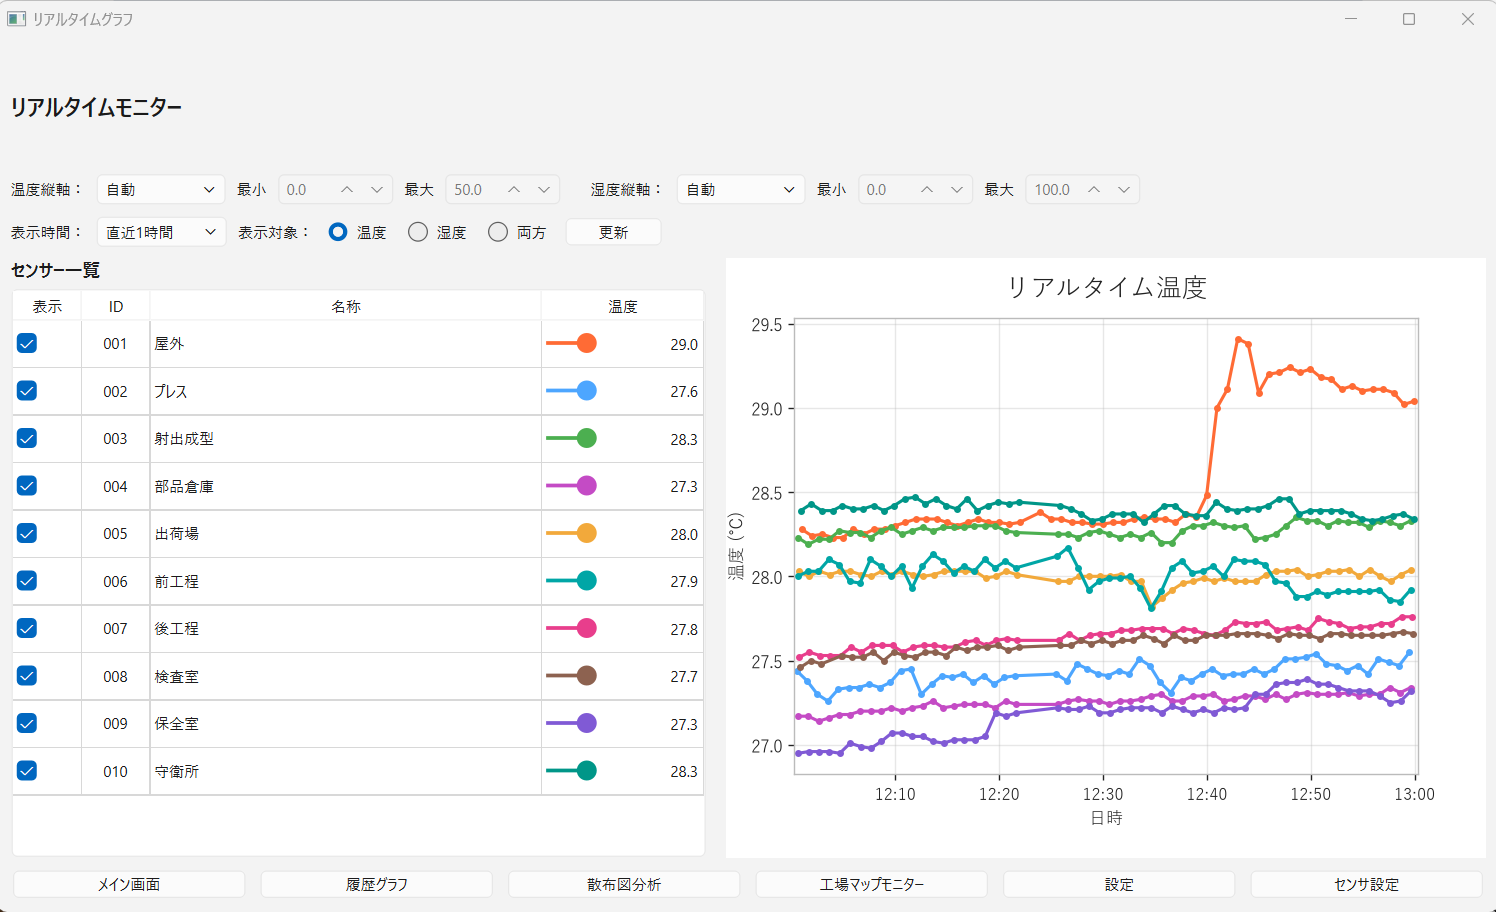Click orange color marker for 屋外
This screenshot has width=1496, height=912.
[587, 343]
